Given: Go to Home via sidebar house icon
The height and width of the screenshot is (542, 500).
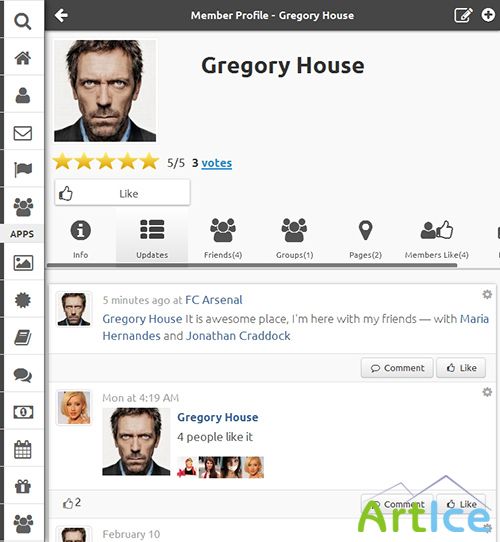Looking at the screenshot, I should (23, 58).
